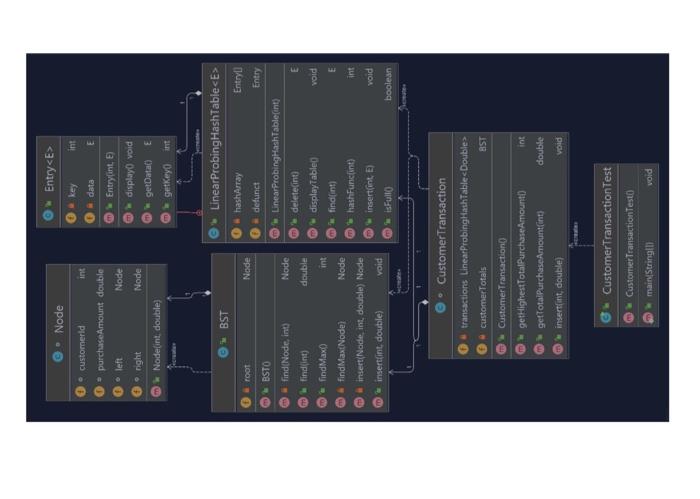The width and height of the screenshot is (700, 499).
Task: Click the insert(int, E) method
Action: tap(369, 189)
